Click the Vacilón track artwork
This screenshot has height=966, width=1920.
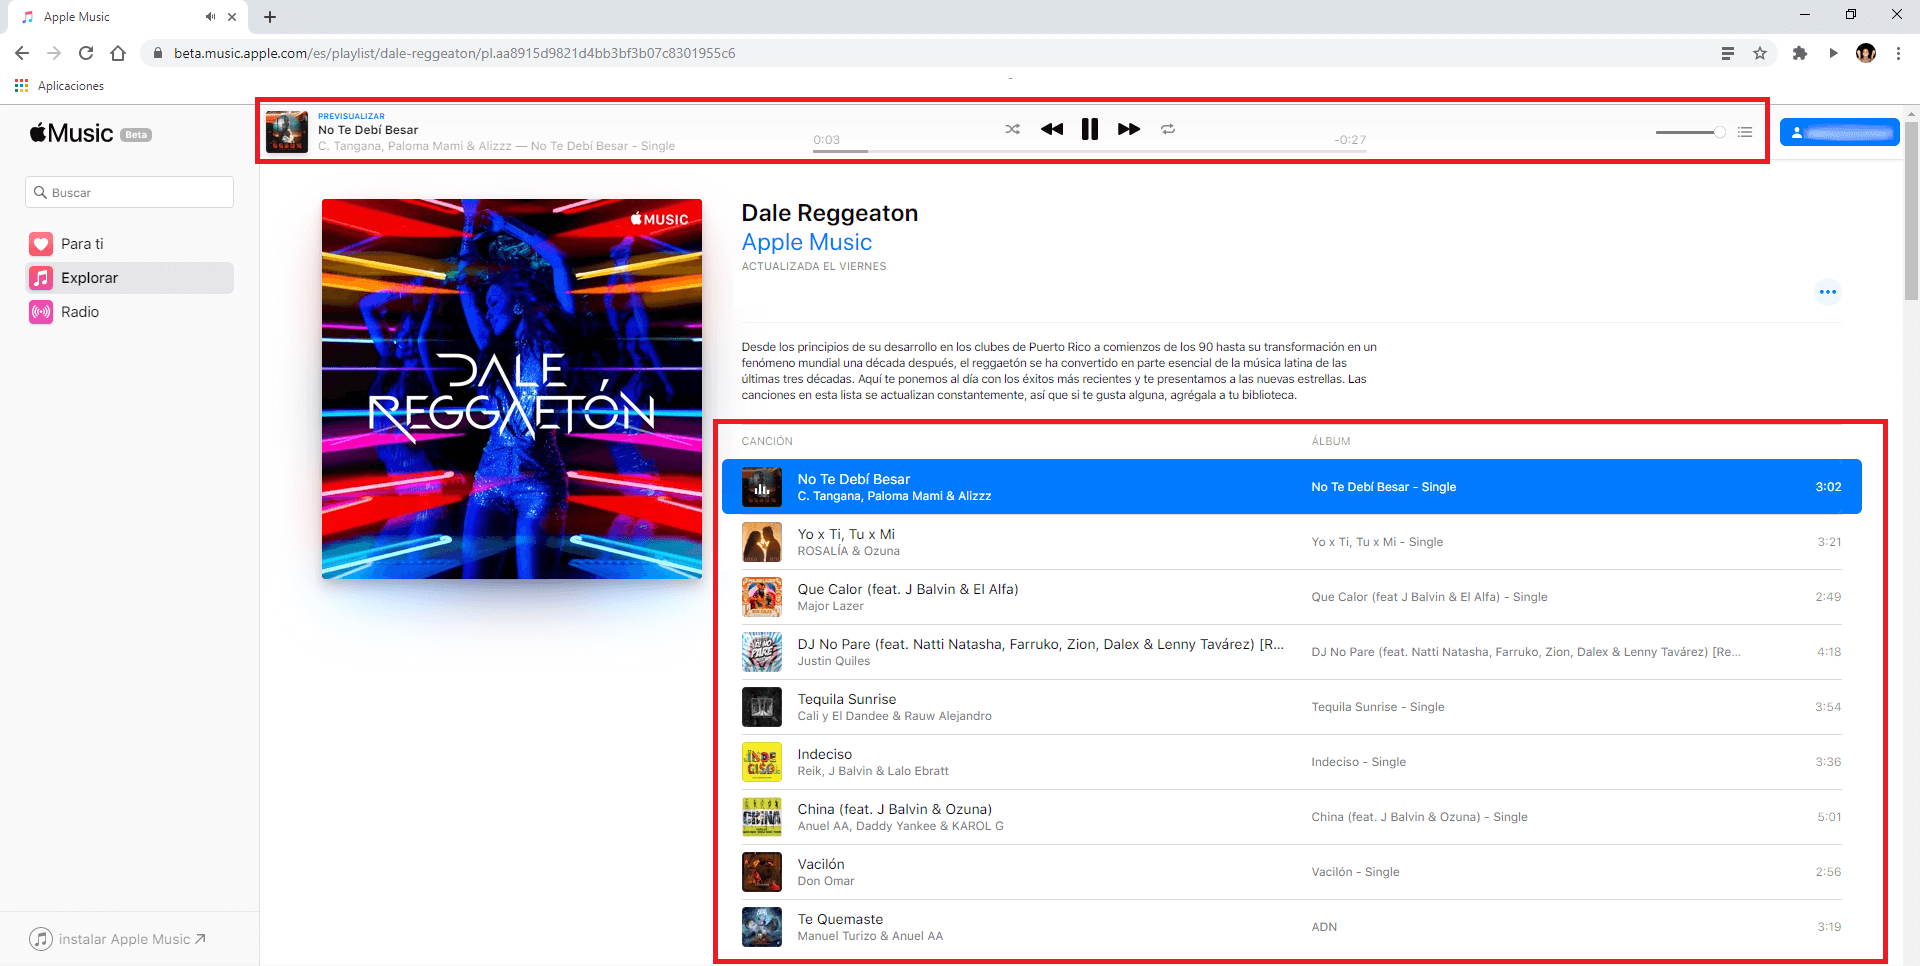click(762, 872)
